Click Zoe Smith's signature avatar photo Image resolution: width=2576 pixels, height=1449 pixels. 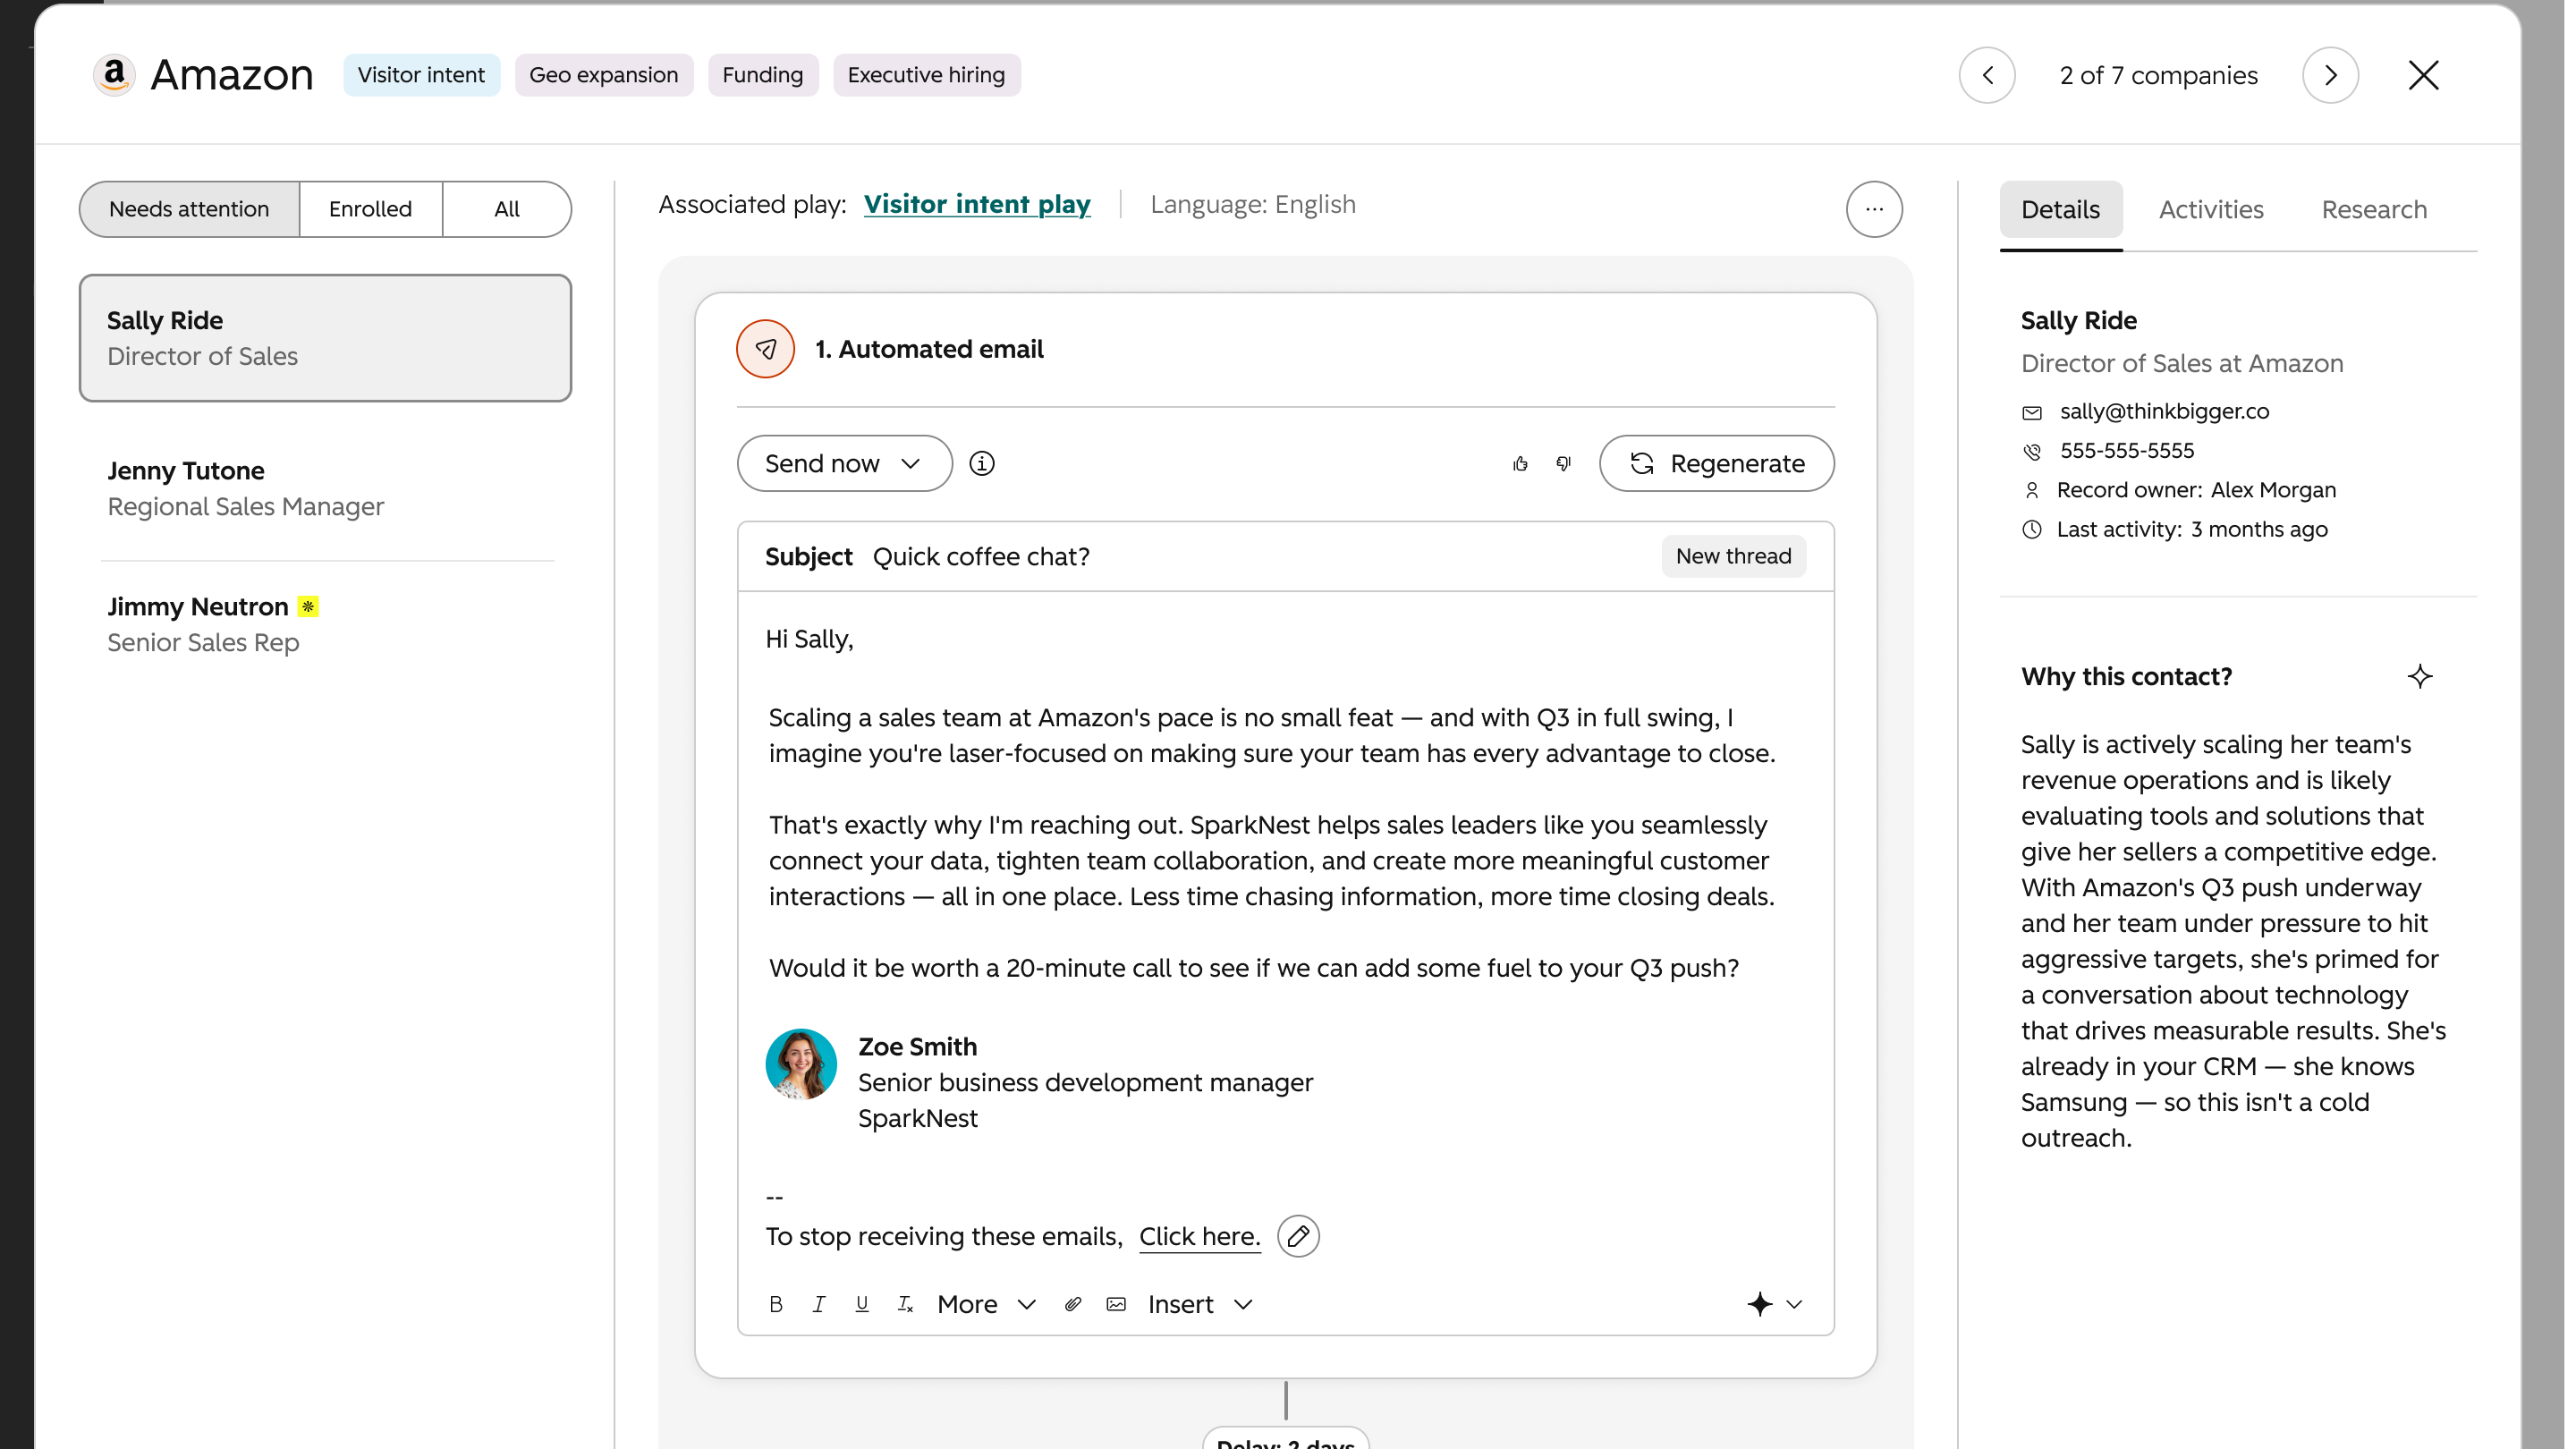click(801, 1064)
